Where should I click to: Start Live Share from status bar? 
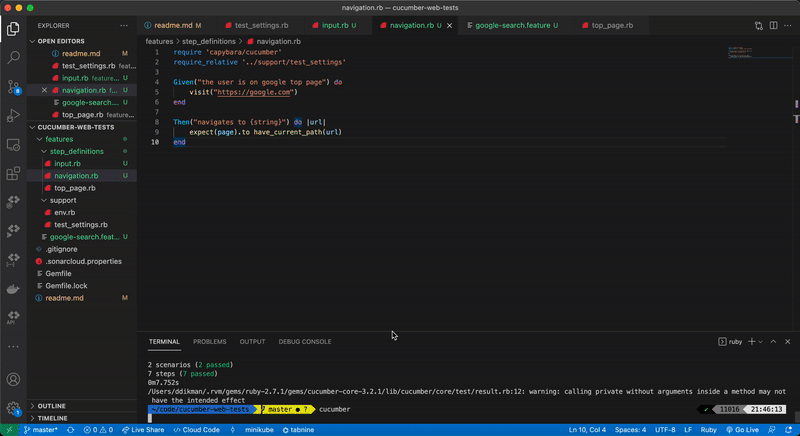143,430
